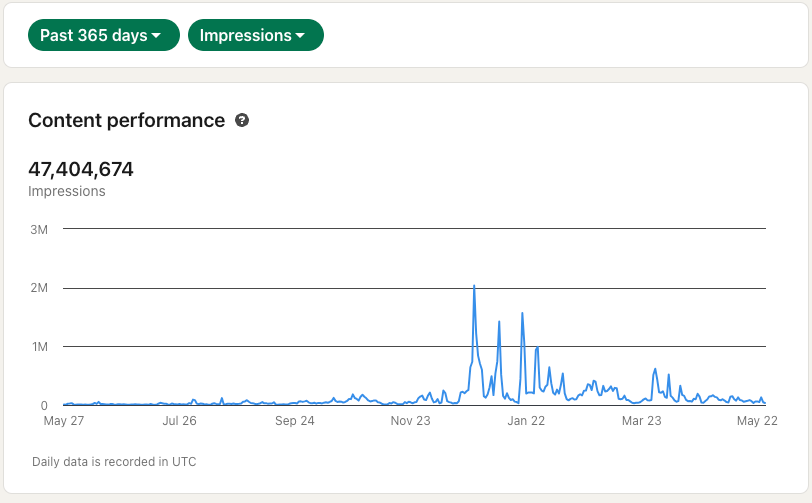Image resolution: width=812 pixels, height=503 pixels.
Task: Click the Jan 22 axis label
Action: [526, 421]
